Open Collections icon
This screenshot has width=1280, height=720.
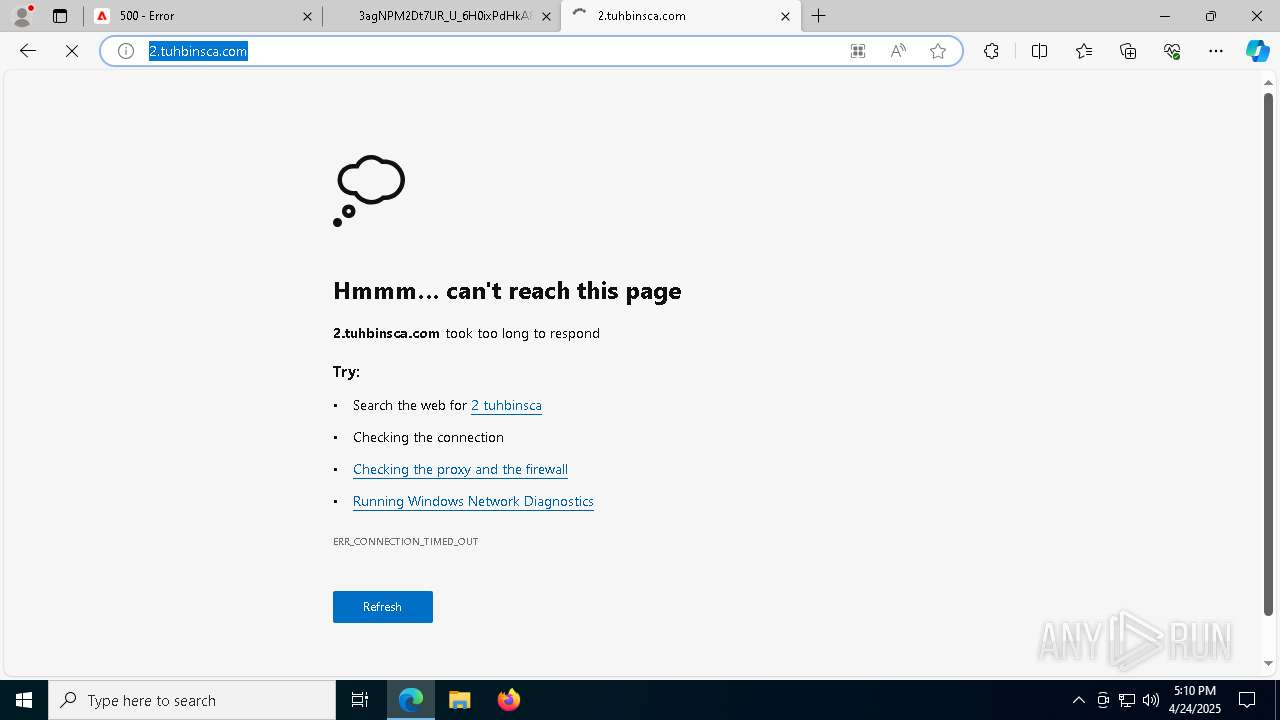point(1128,51)
